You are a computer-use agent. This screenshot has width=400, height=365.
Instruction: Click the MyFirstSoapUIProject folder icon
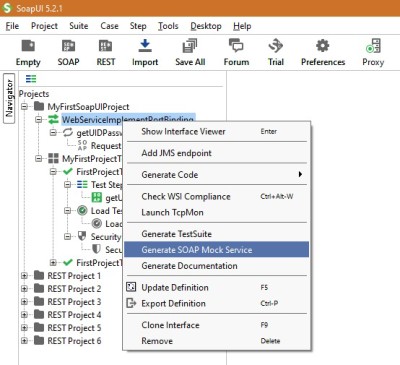pyautogui.click(x=39, y=106)
